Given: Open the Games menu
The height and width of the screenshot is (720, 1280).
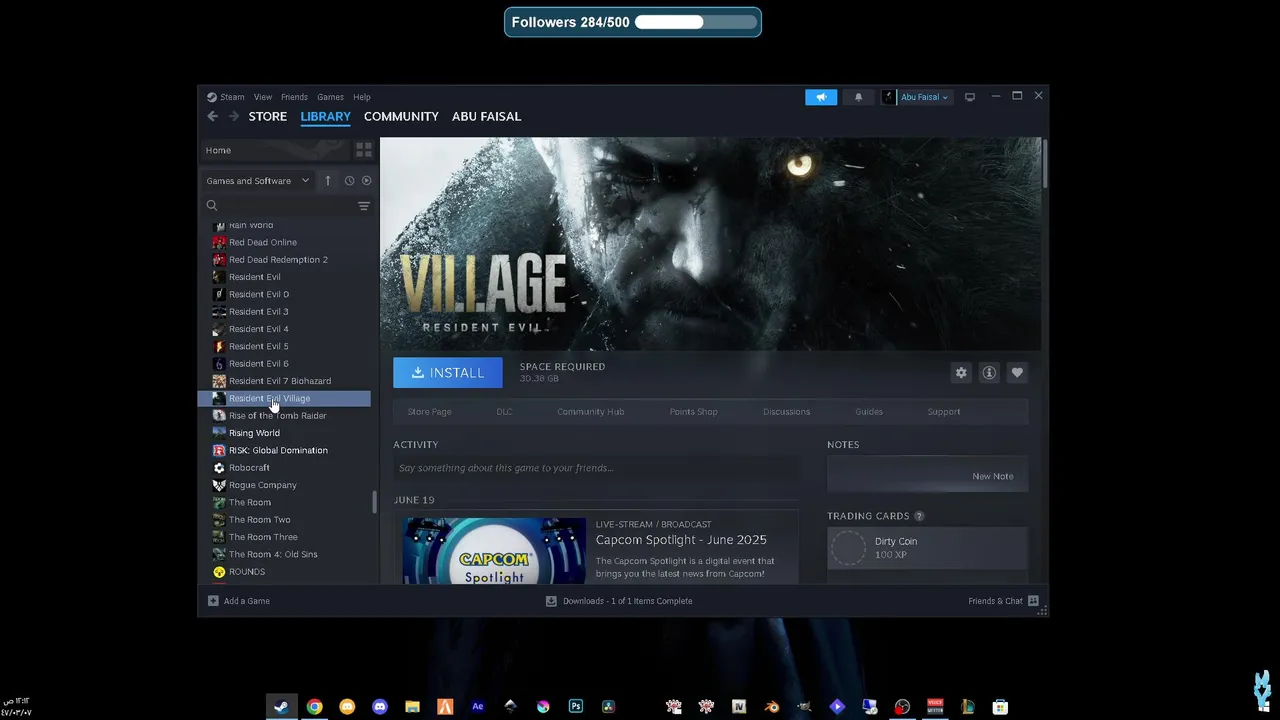Looking at the screenshot, I should pos(330,97).
